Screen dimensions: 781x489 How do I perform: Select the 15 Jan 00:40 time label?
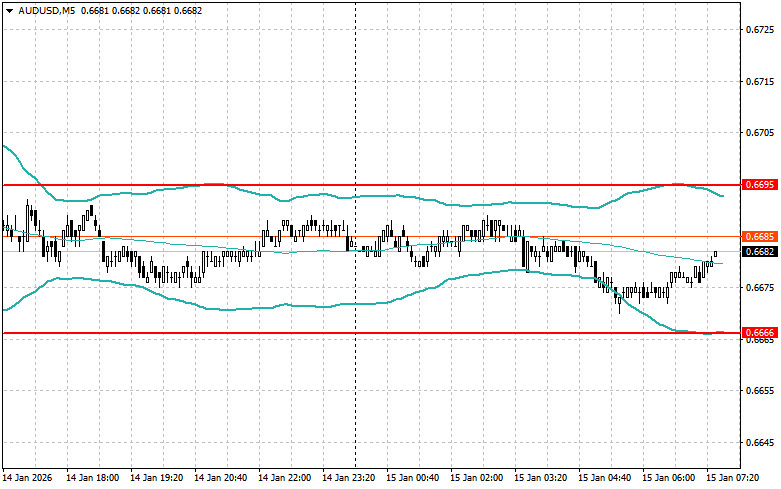[x=412, y=478]
